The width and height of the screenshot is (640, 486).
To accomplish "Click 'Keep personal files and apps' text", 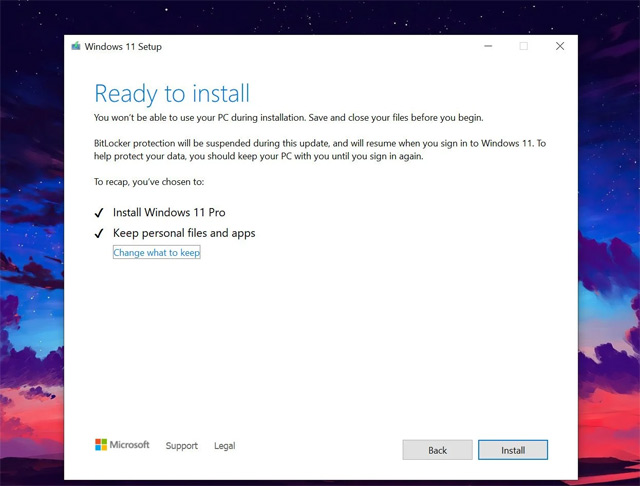I will click(x=184, y=233).
